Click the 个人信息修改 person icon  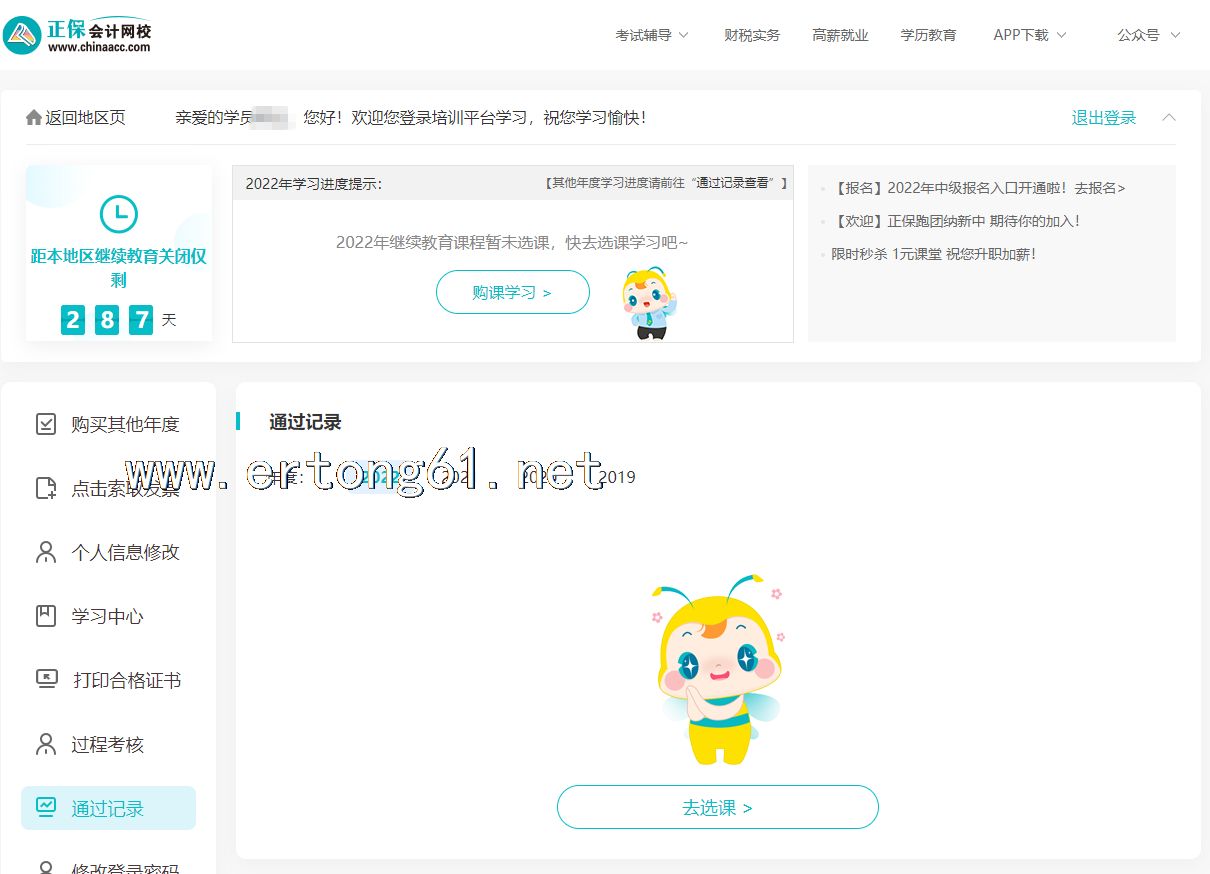pyautogui.click(x=46, y=552)
